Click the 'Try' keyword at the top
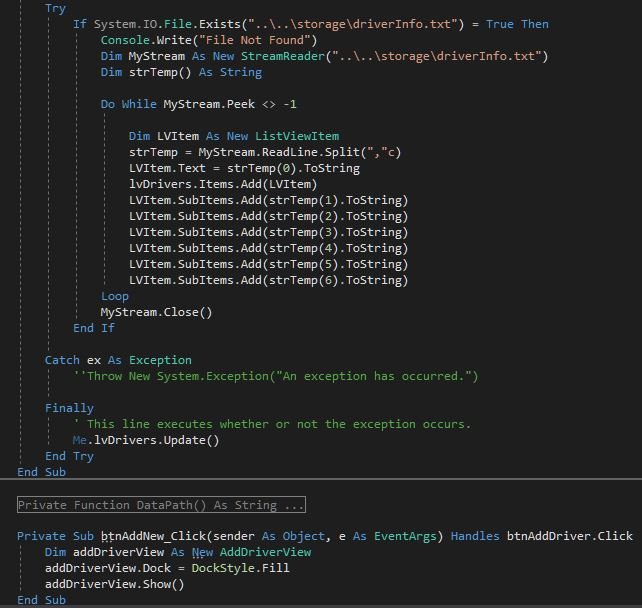Image resolution: width=642 pixels, height=608 pixels. pos(55,8)
